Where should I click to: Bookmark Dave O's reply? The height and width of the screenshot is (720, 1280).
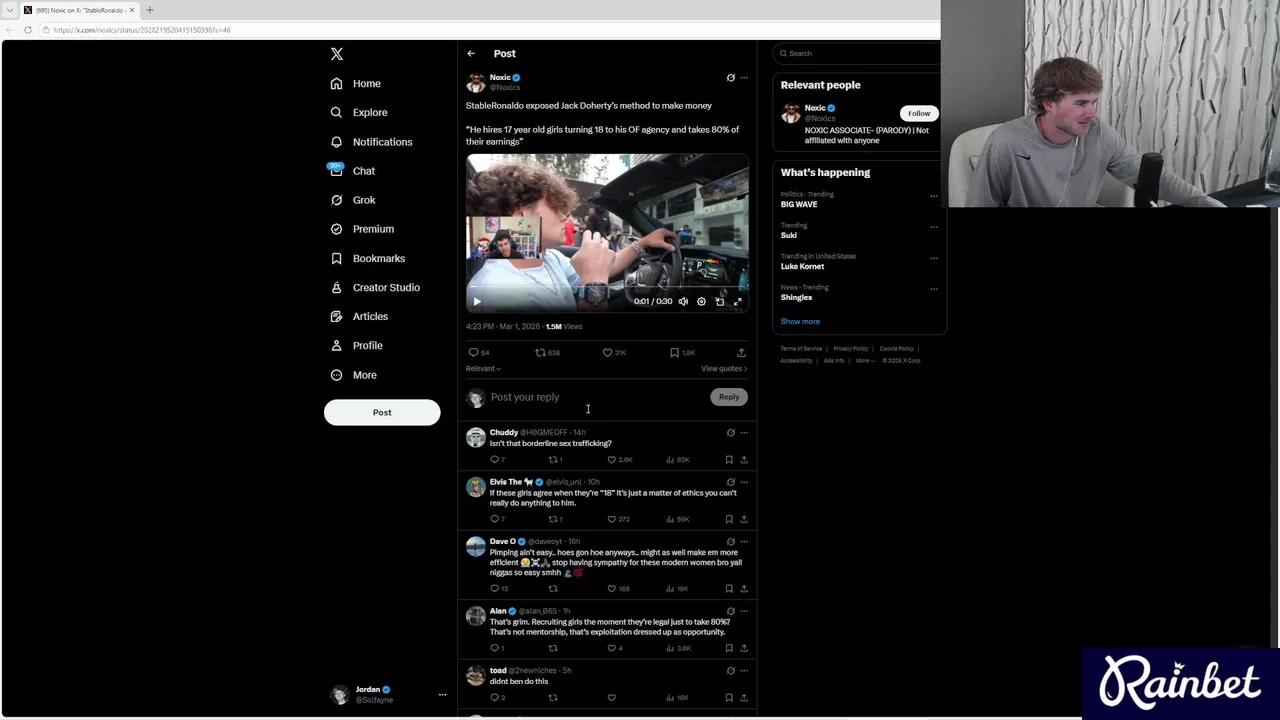coord(729,589)
